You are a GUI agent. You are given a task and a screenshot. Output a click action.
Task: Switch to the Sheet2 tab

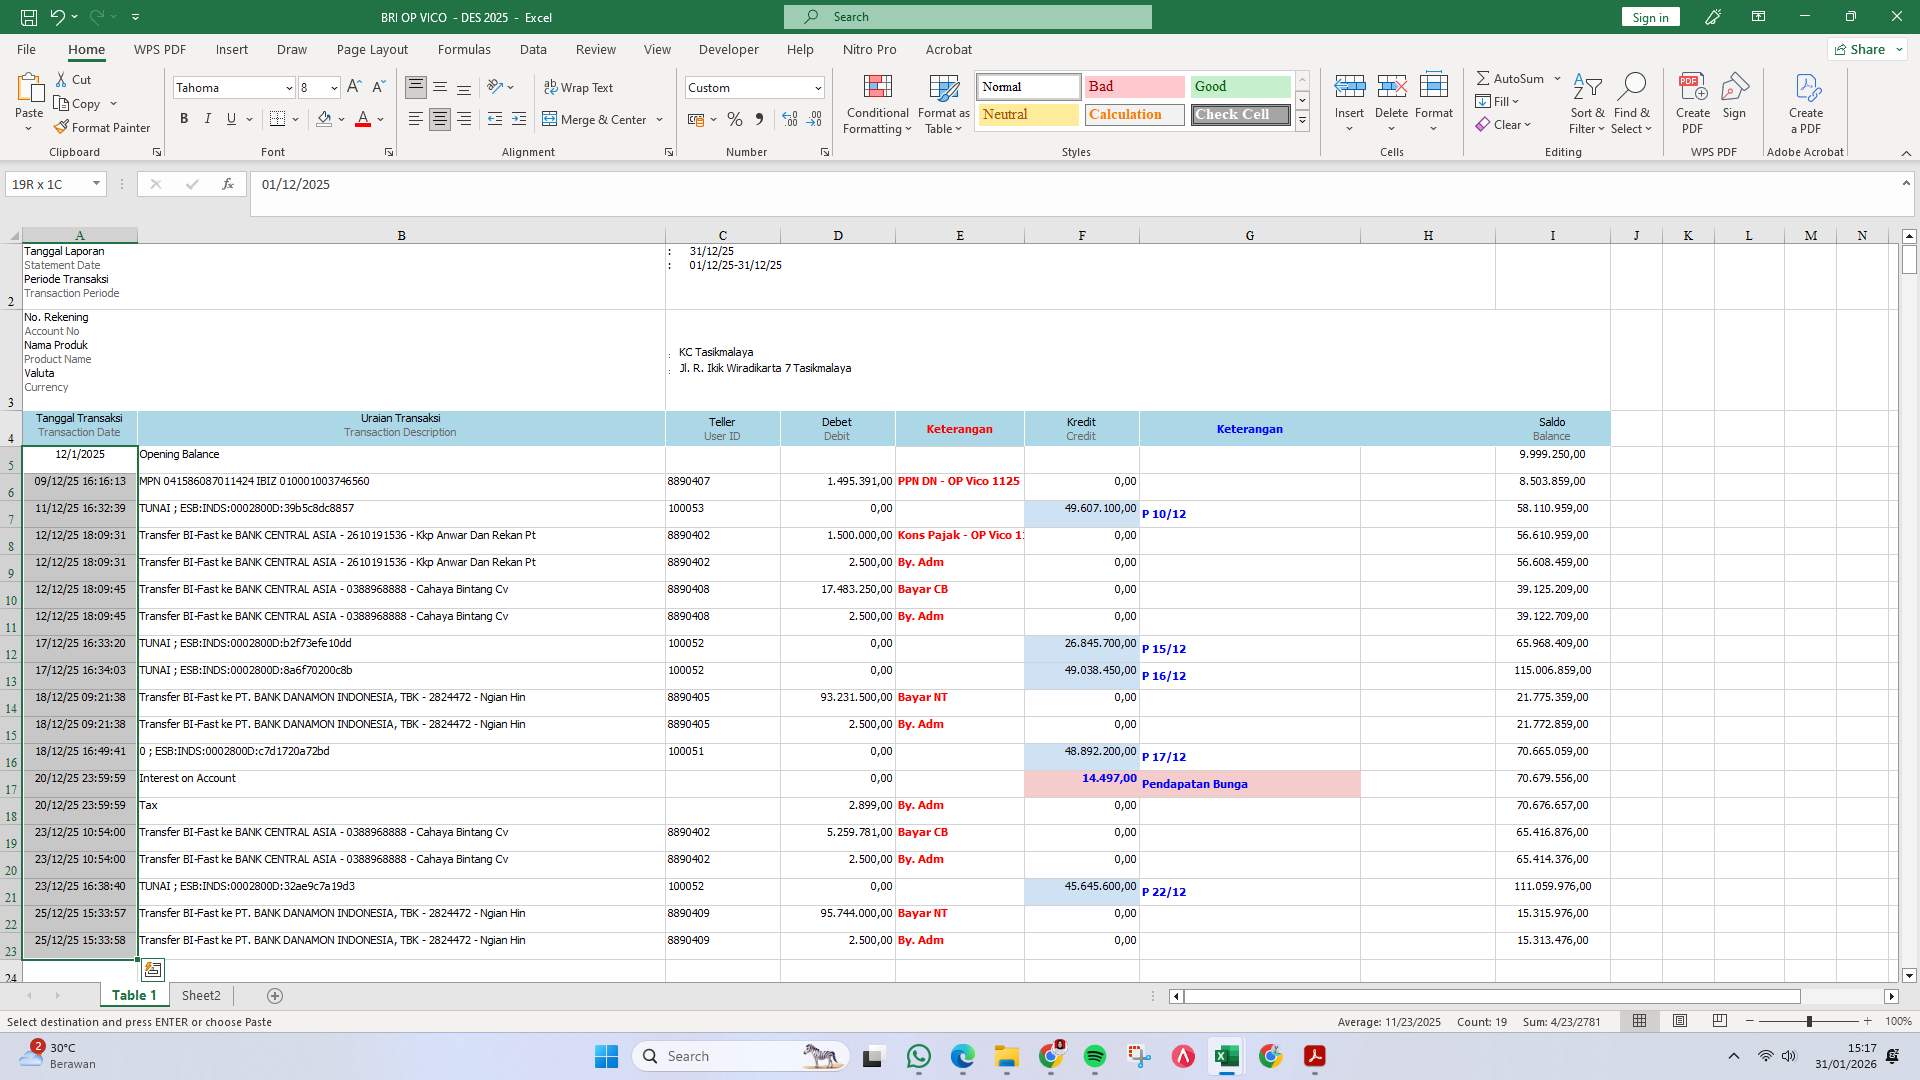tap(201, 995)
